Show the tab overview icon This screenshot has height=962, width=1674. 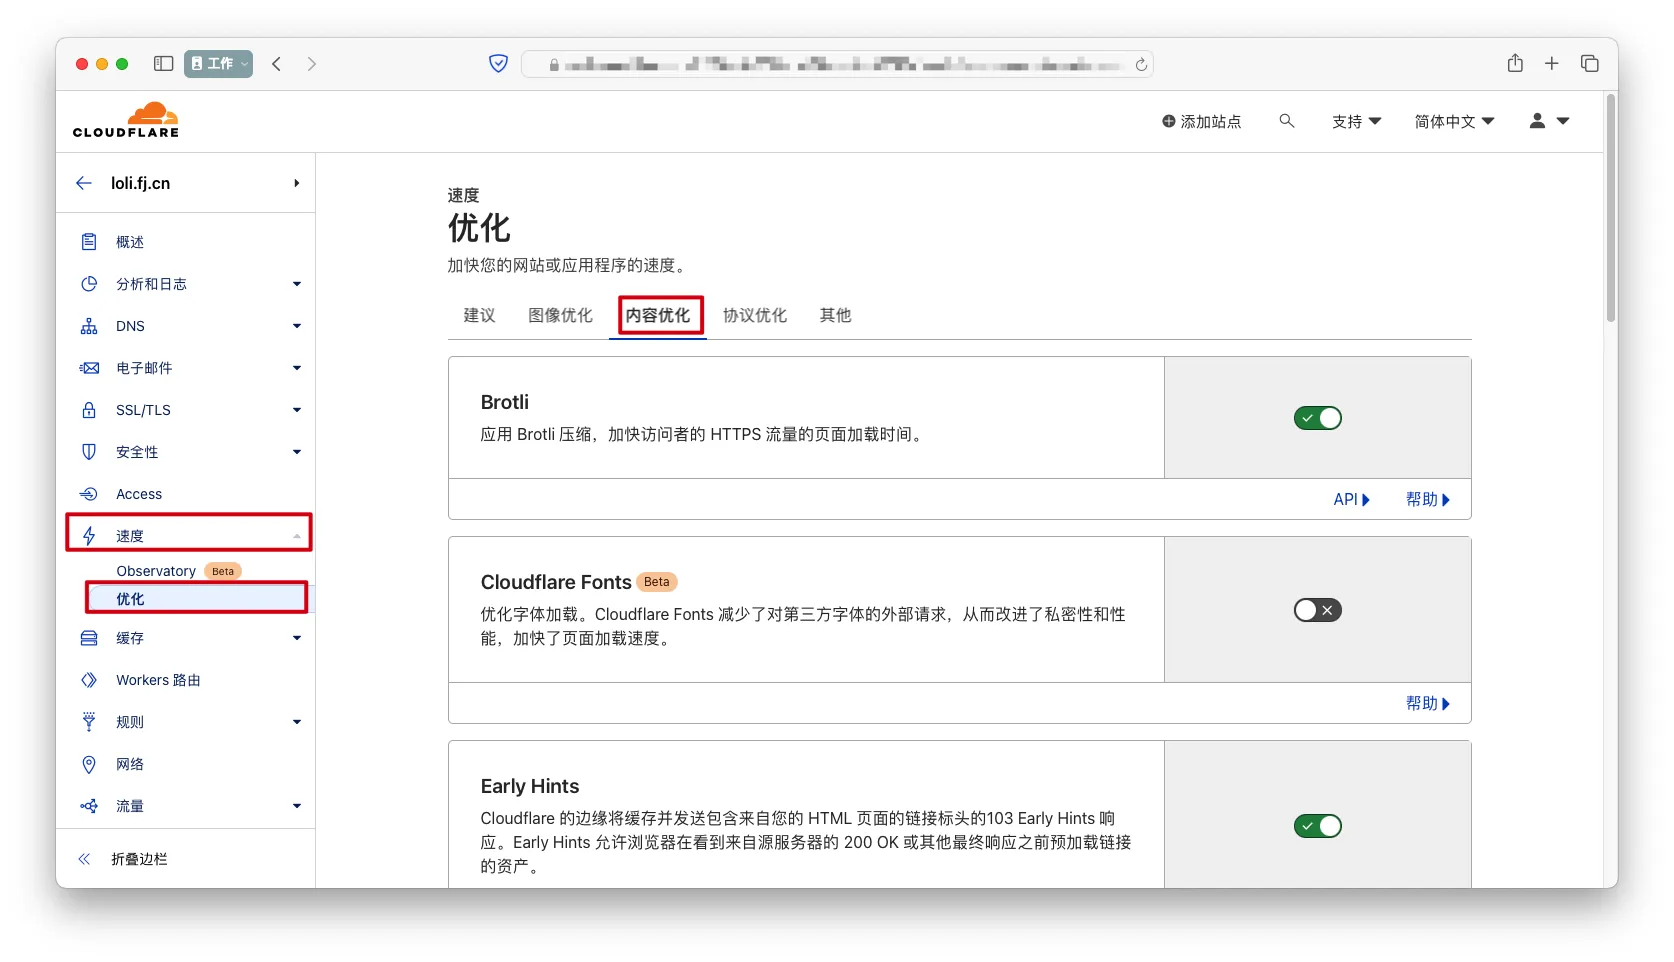pos(1590,64)
